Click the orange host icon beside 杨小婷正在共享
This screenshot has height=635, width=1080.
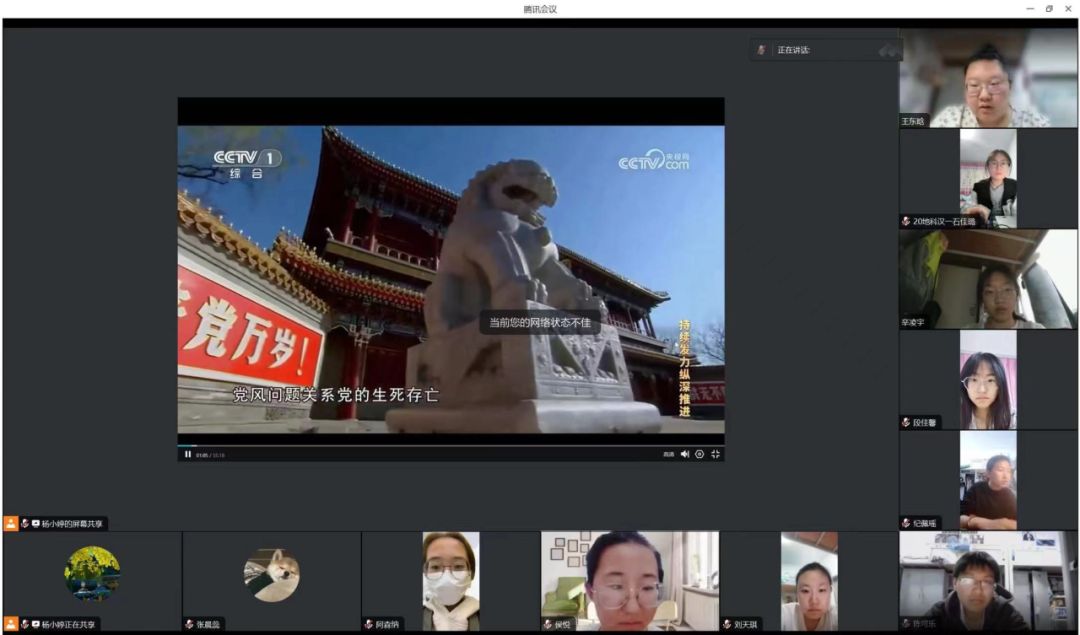(x=11, y=624)
